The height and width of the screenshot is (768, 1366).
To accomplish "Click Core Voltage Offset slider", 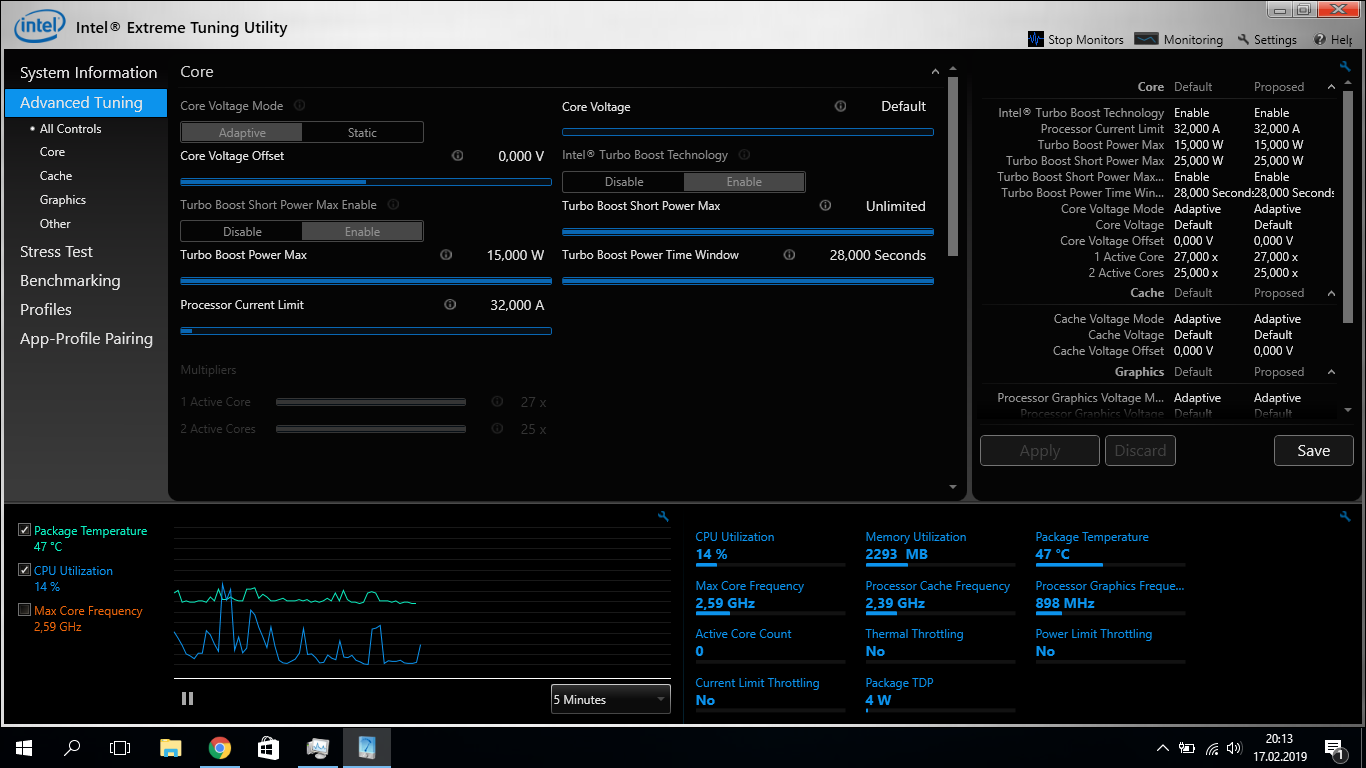I will [366, 182].
